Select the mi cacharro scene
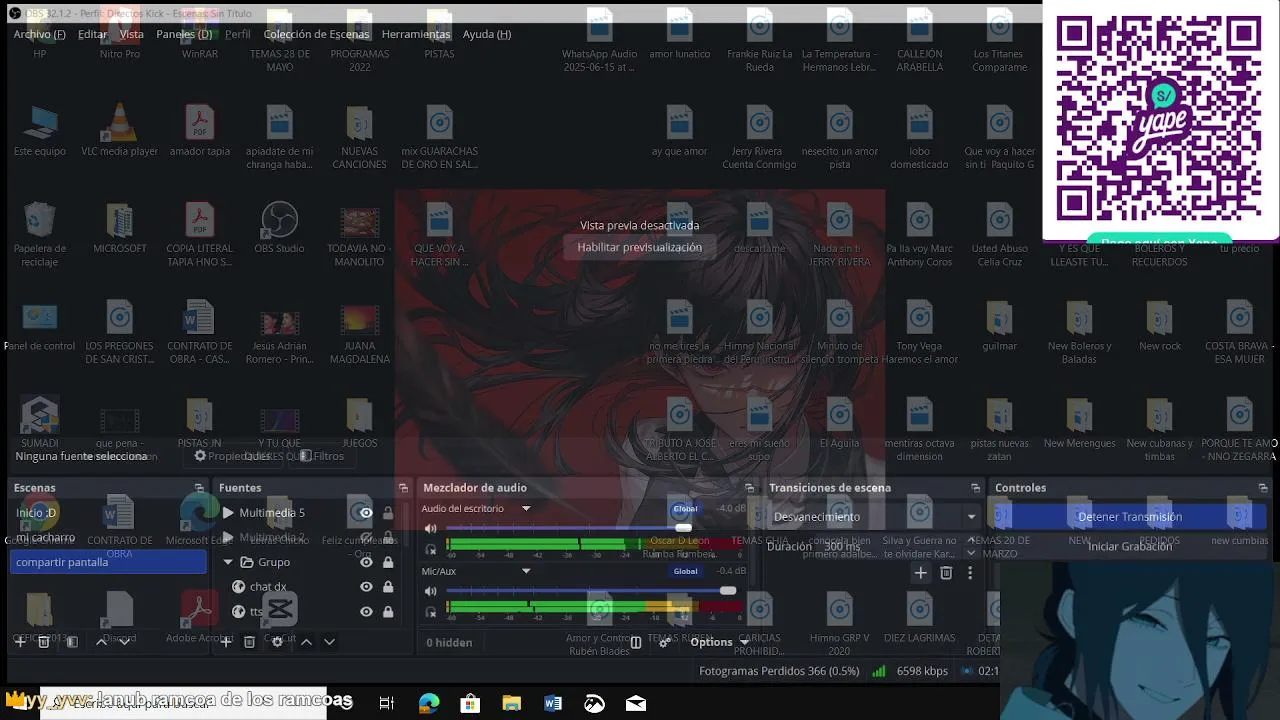 (x=107, y=538)
